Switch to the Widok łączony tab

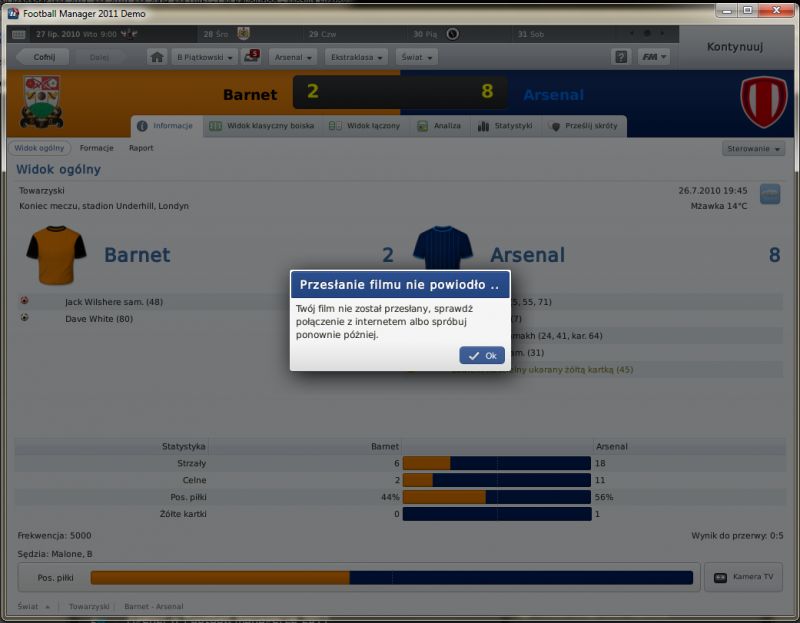pos(367,126)
